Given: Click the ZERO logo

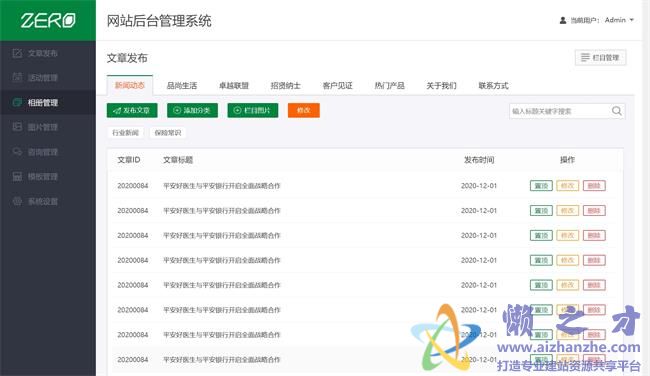Looking at the screenshot, I should (48, 20).
